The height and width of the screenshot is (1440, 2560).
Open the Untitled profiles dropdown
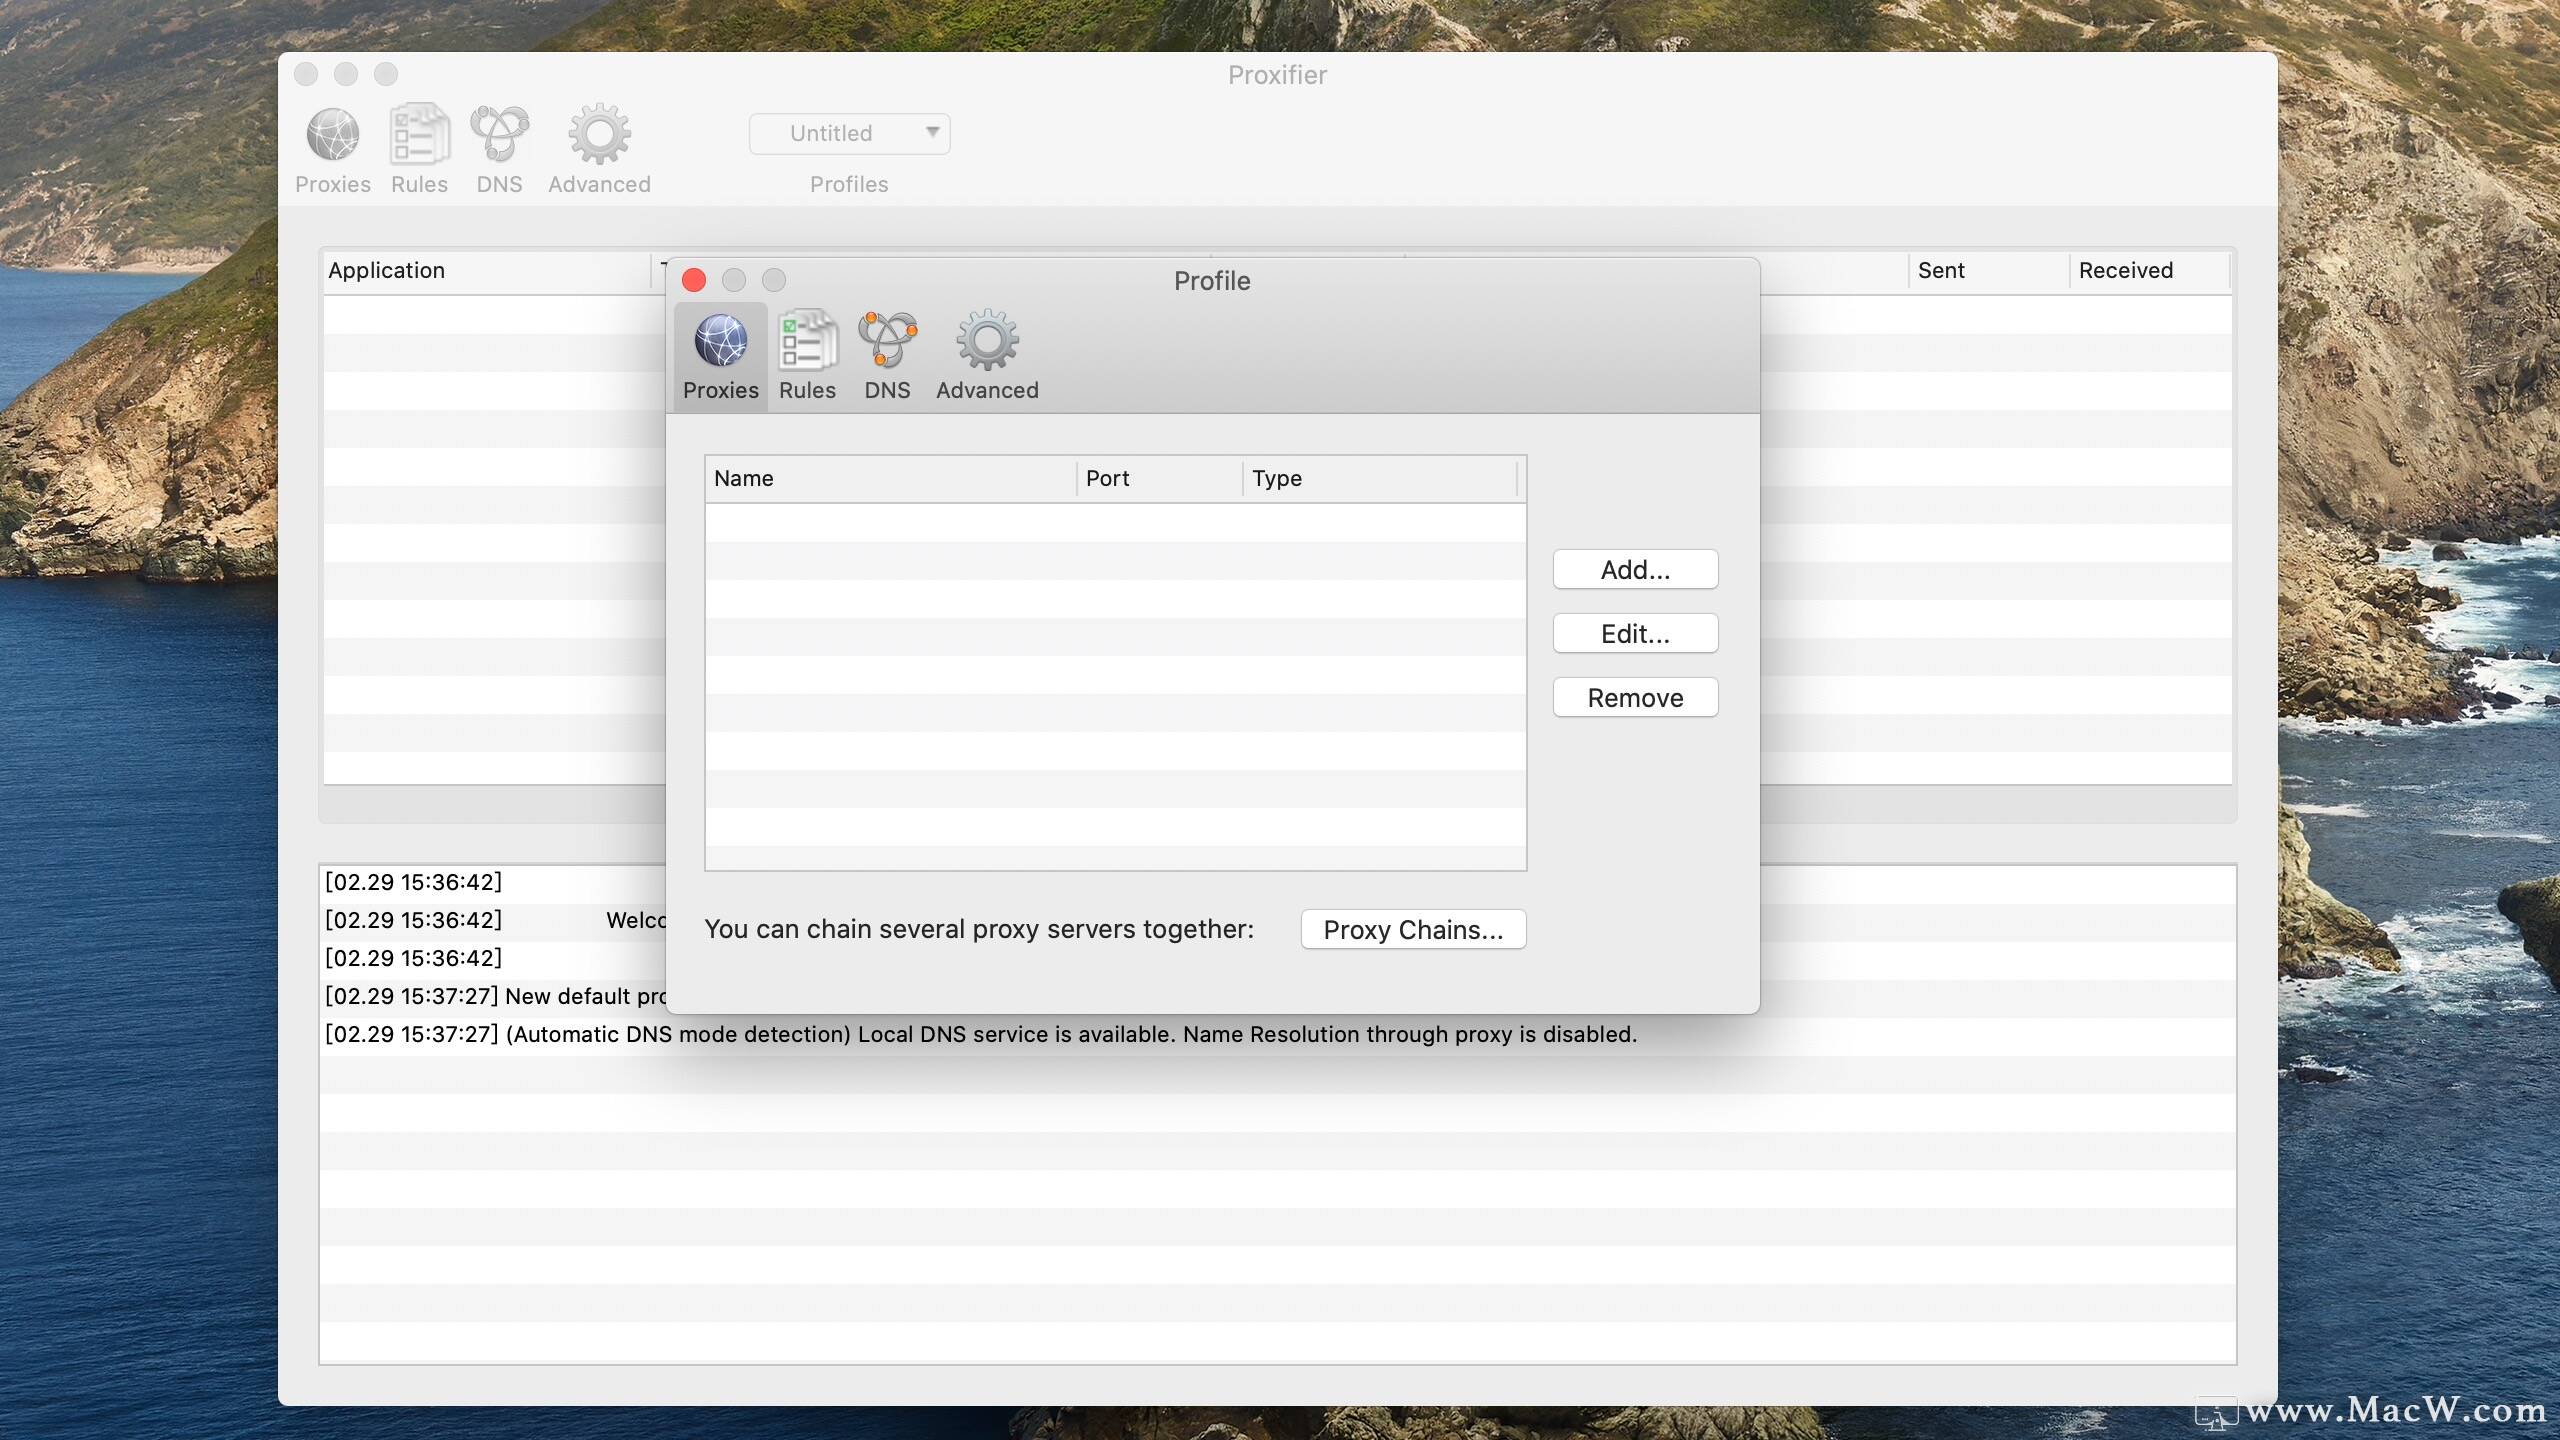849,134
